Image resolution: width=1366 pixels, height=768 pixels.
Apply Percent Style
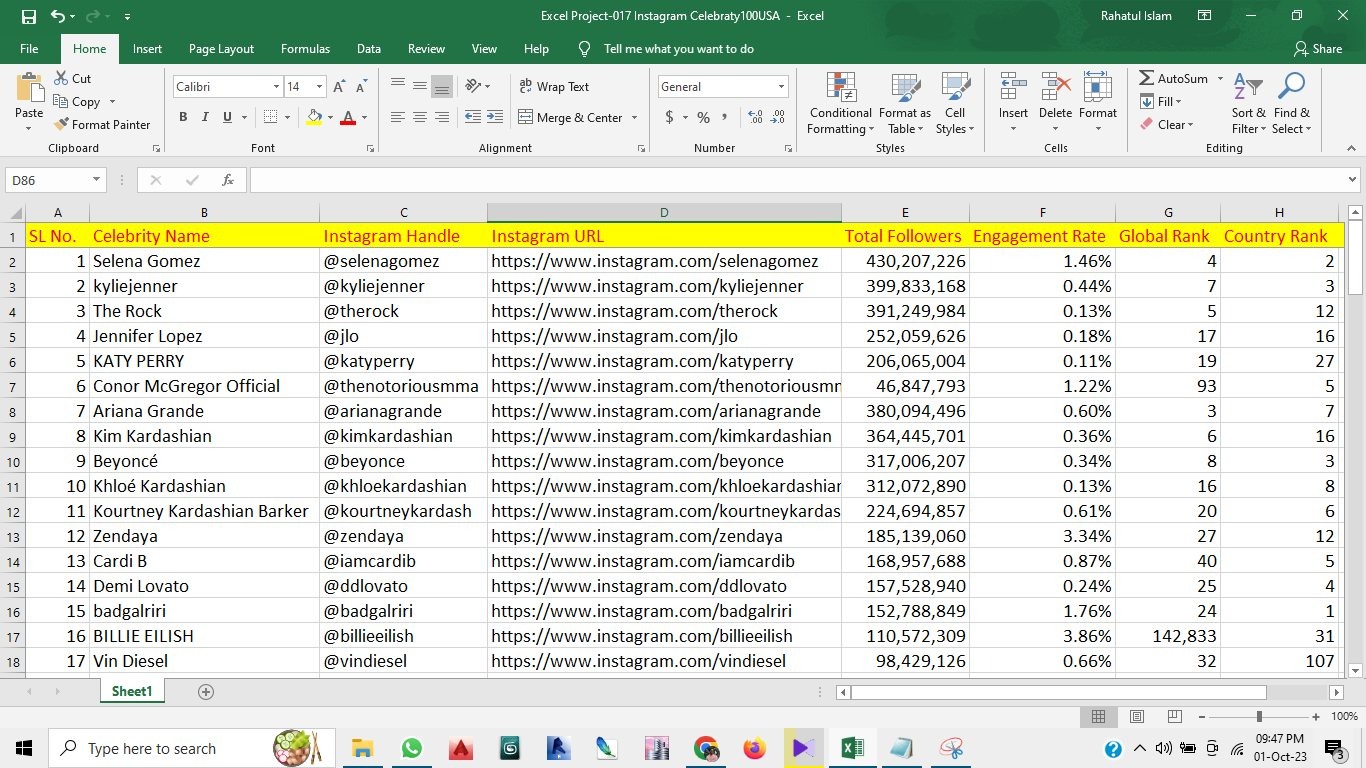coord(703,118)
